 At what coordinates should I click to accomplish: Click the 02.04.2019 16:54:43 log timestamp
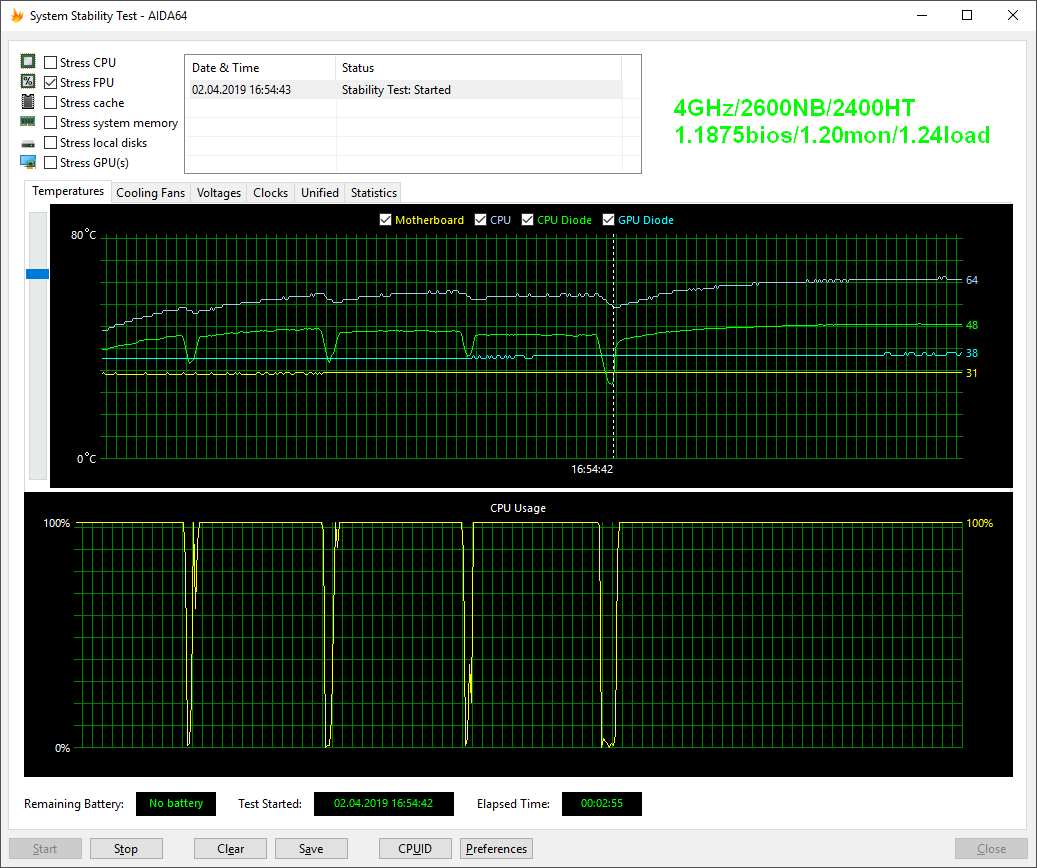pyautogui.click(x=241, y=90)
